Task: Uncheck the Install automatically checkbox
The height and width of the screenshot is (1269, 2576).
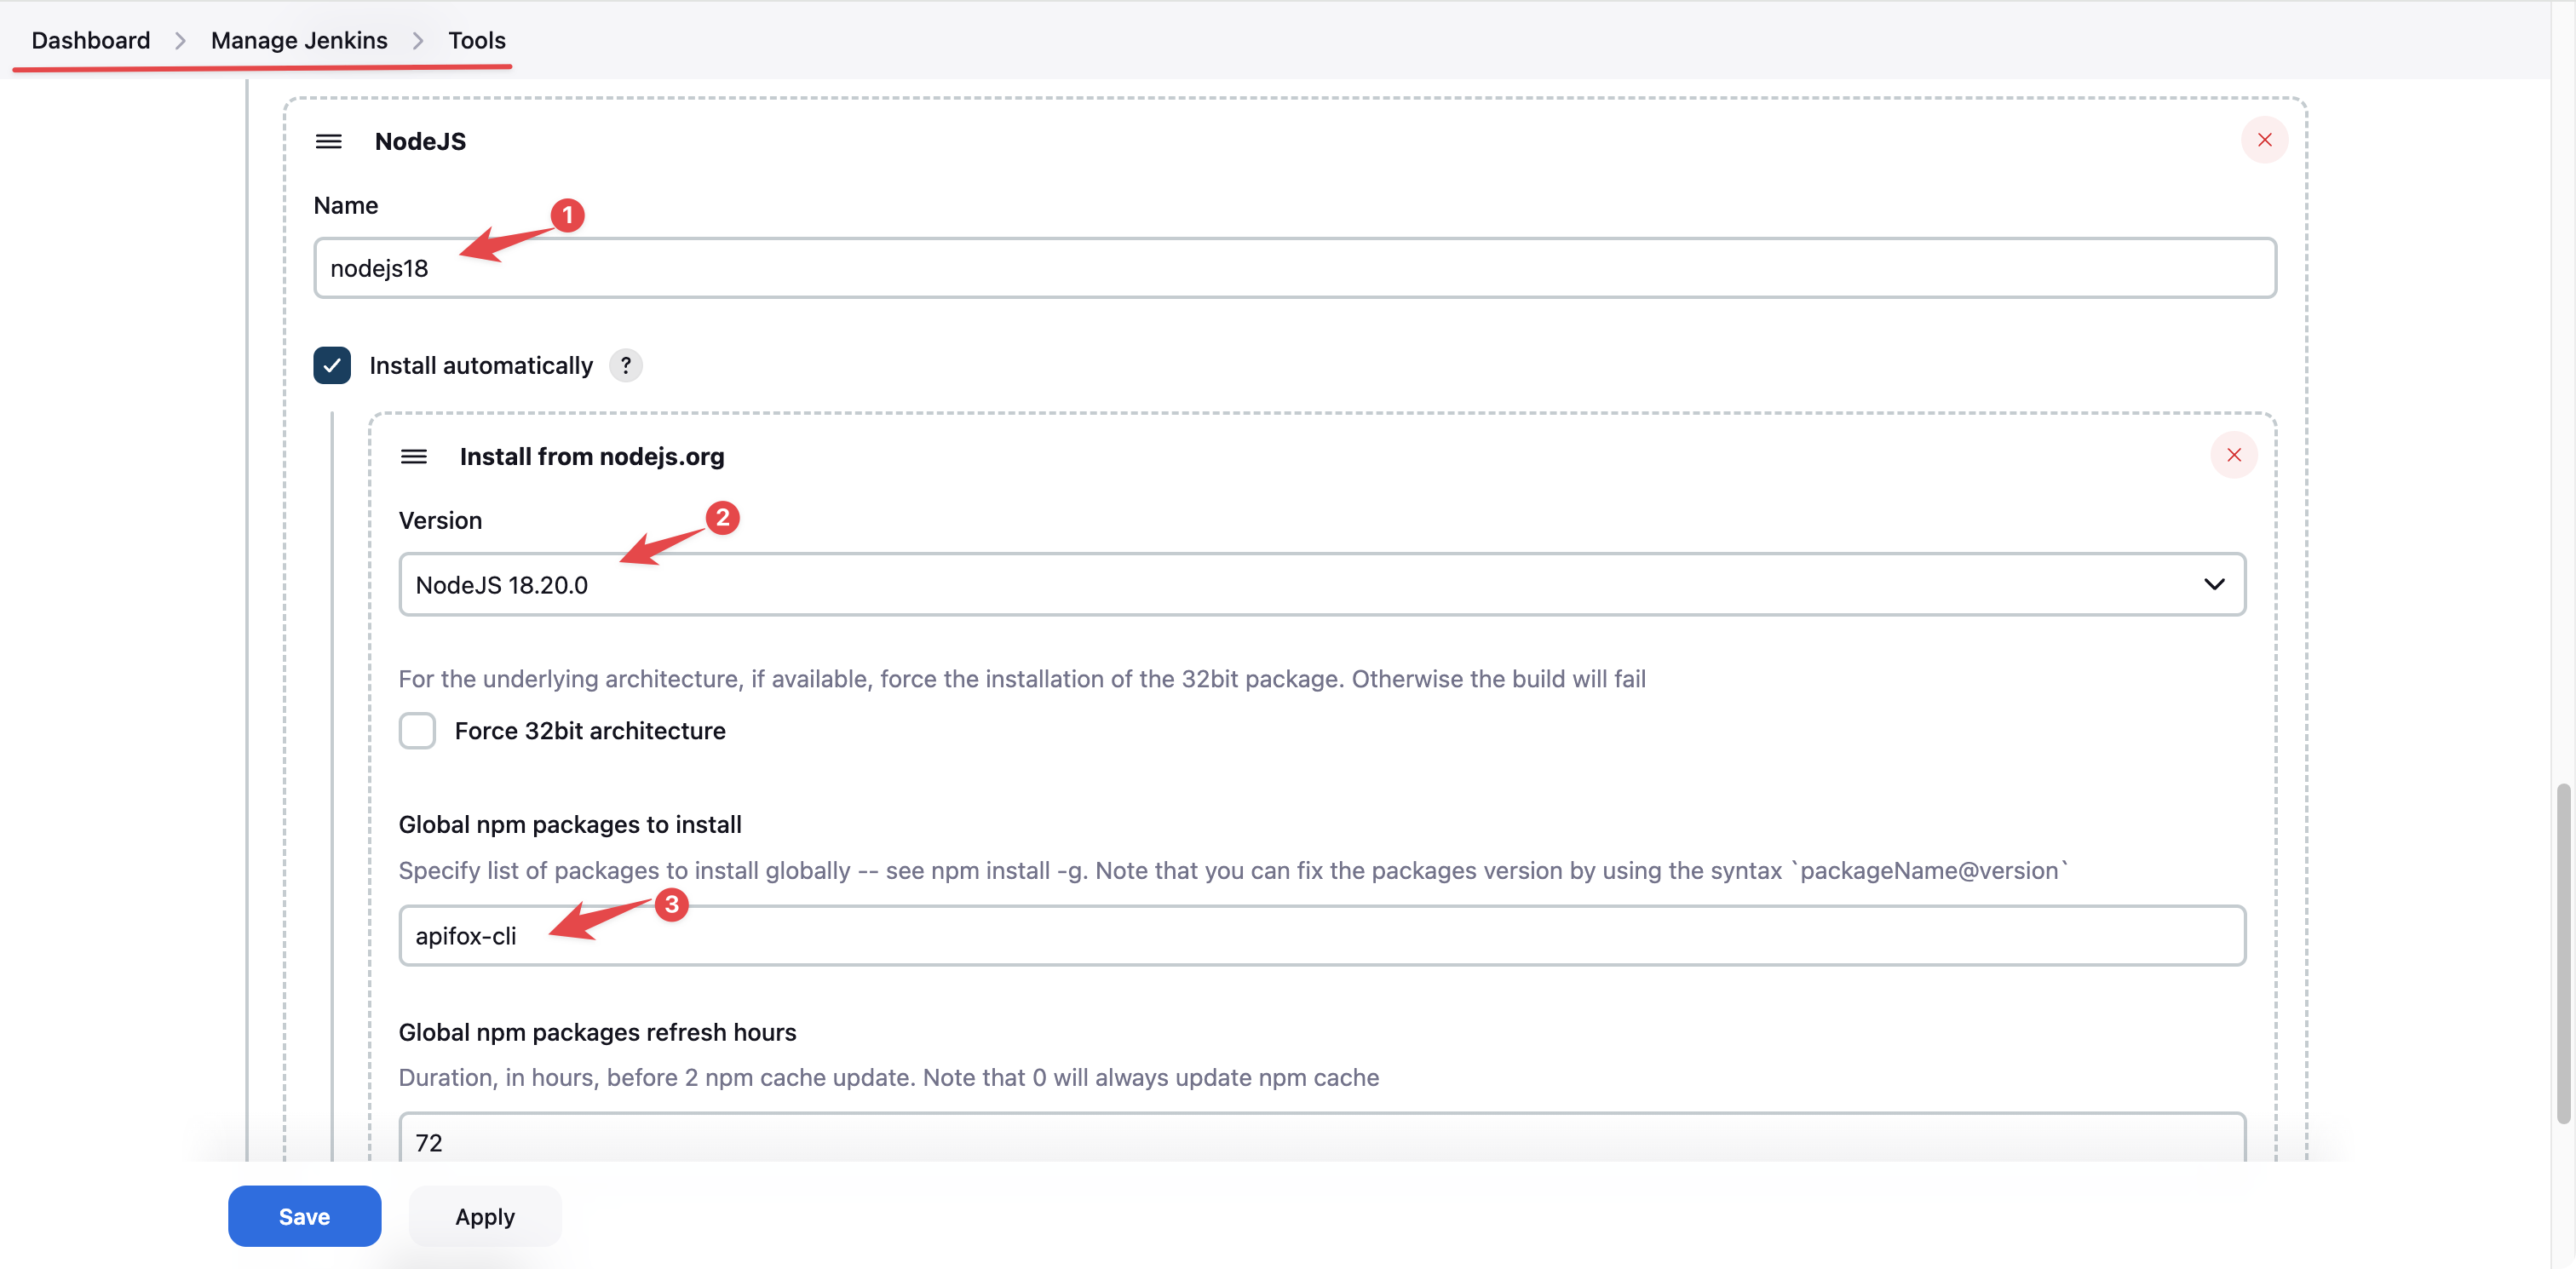Action: (x=332, y=365)
